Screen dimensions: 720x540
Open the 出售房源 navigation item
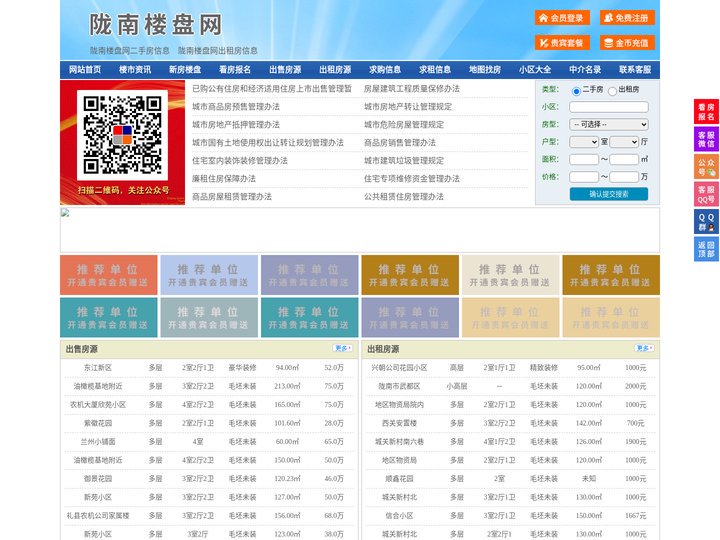[285, 70]
